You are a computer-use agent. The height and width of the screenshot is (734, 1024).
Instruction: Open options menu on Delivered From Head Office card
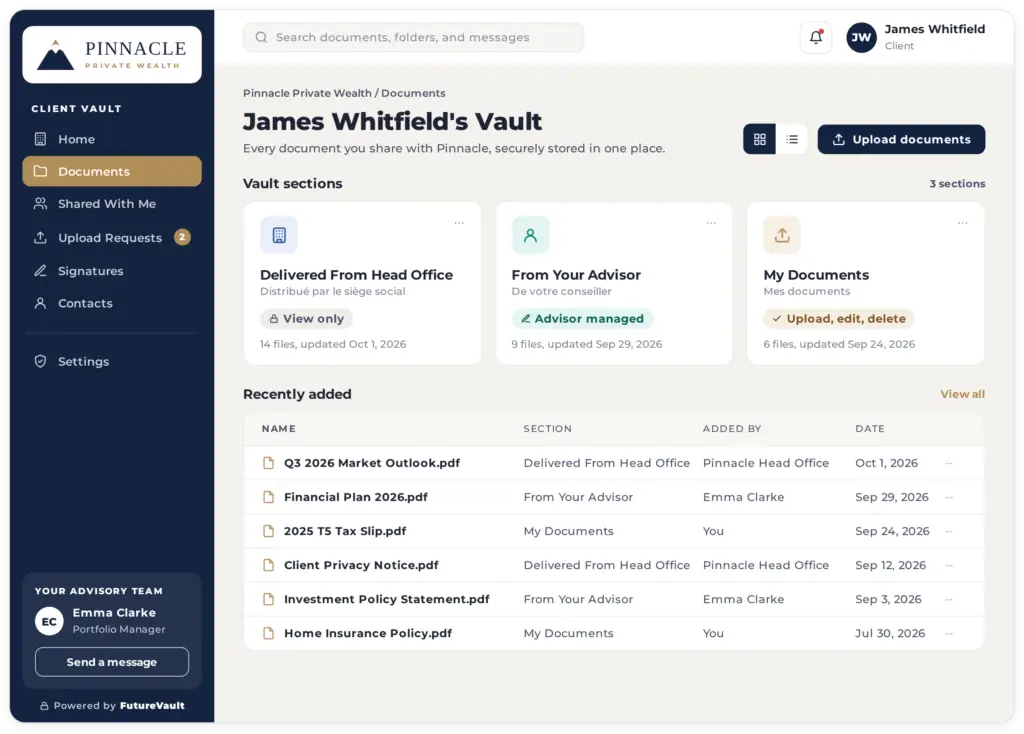point(459,223)
